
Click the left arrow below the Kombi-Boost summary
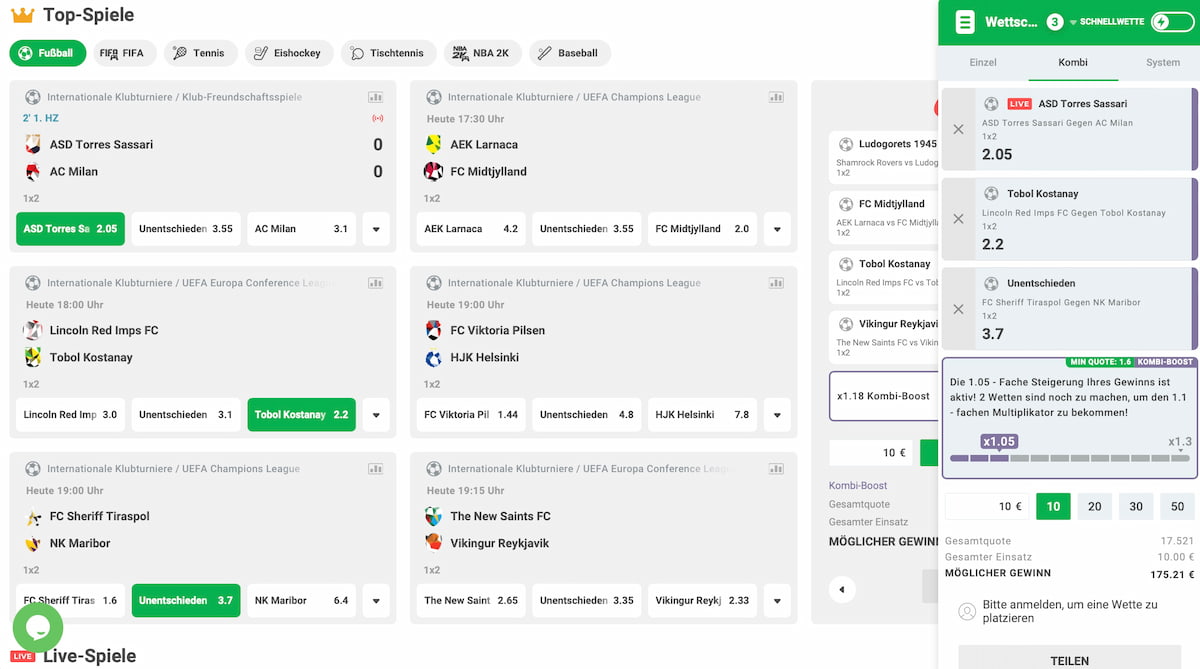point(842,590)
